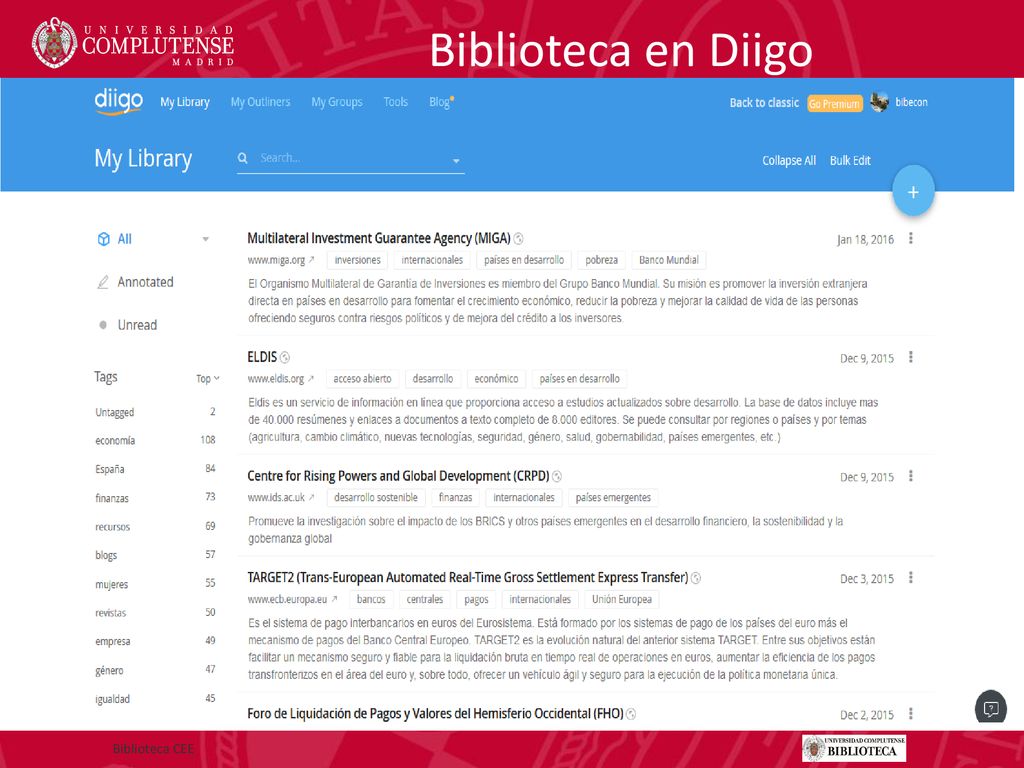Click the blue plus add button

click(x=913, y=191)
